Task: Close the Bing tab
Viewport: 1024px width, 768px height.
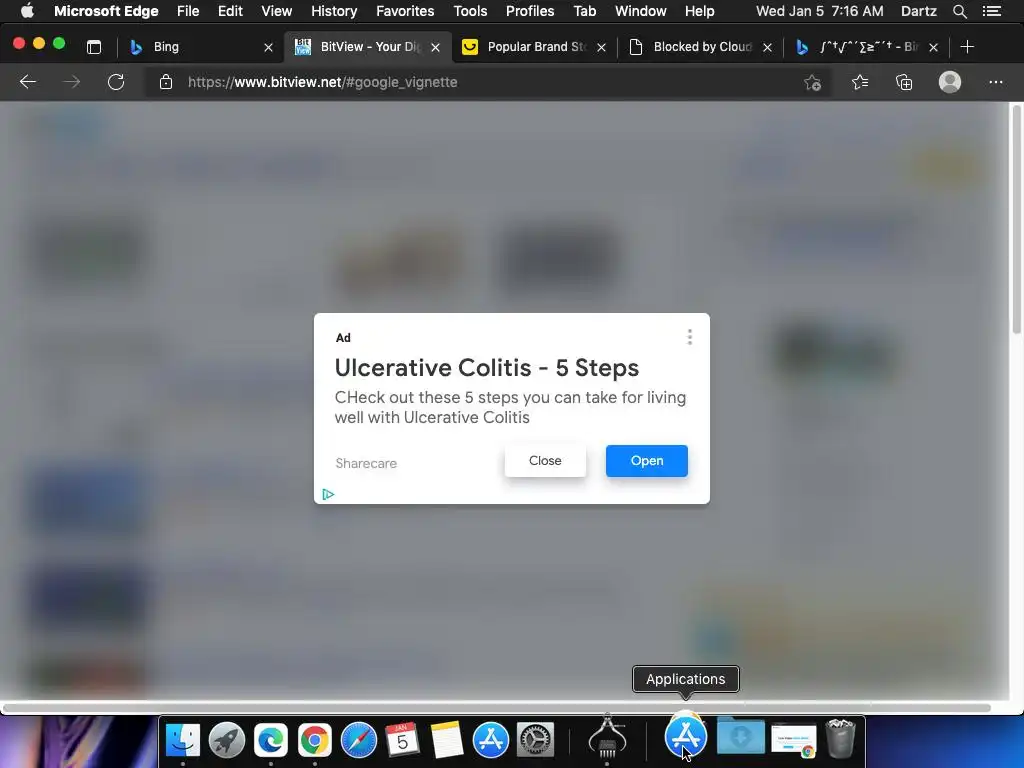Action: [268, 47]
